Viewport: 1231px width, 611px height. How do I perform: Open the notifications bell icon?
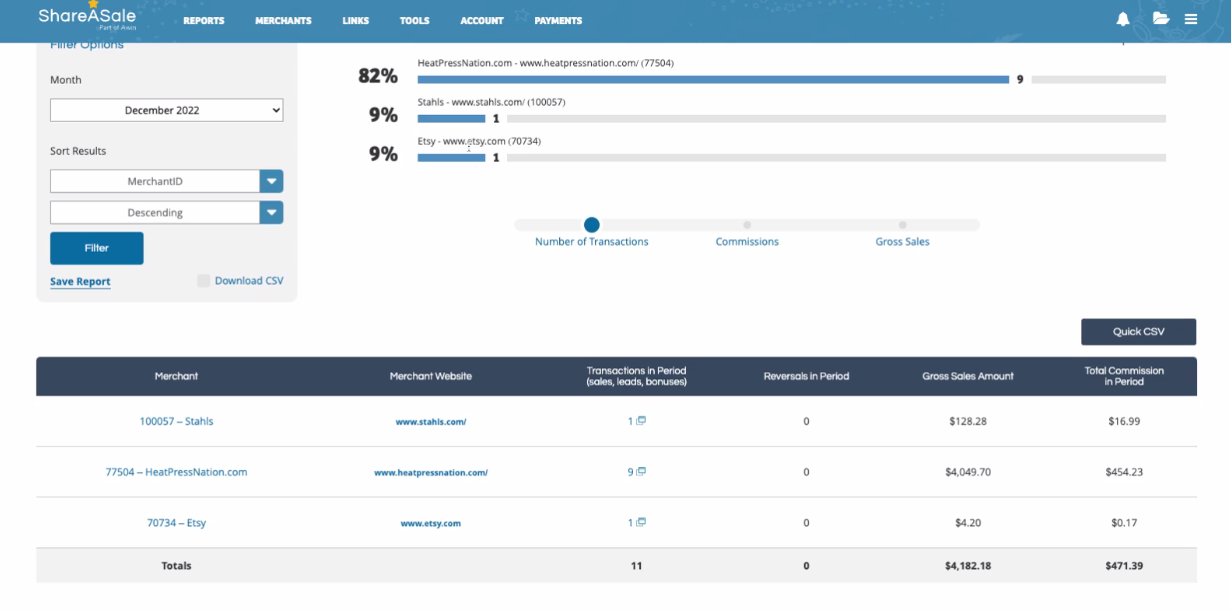pos(1123,19)
